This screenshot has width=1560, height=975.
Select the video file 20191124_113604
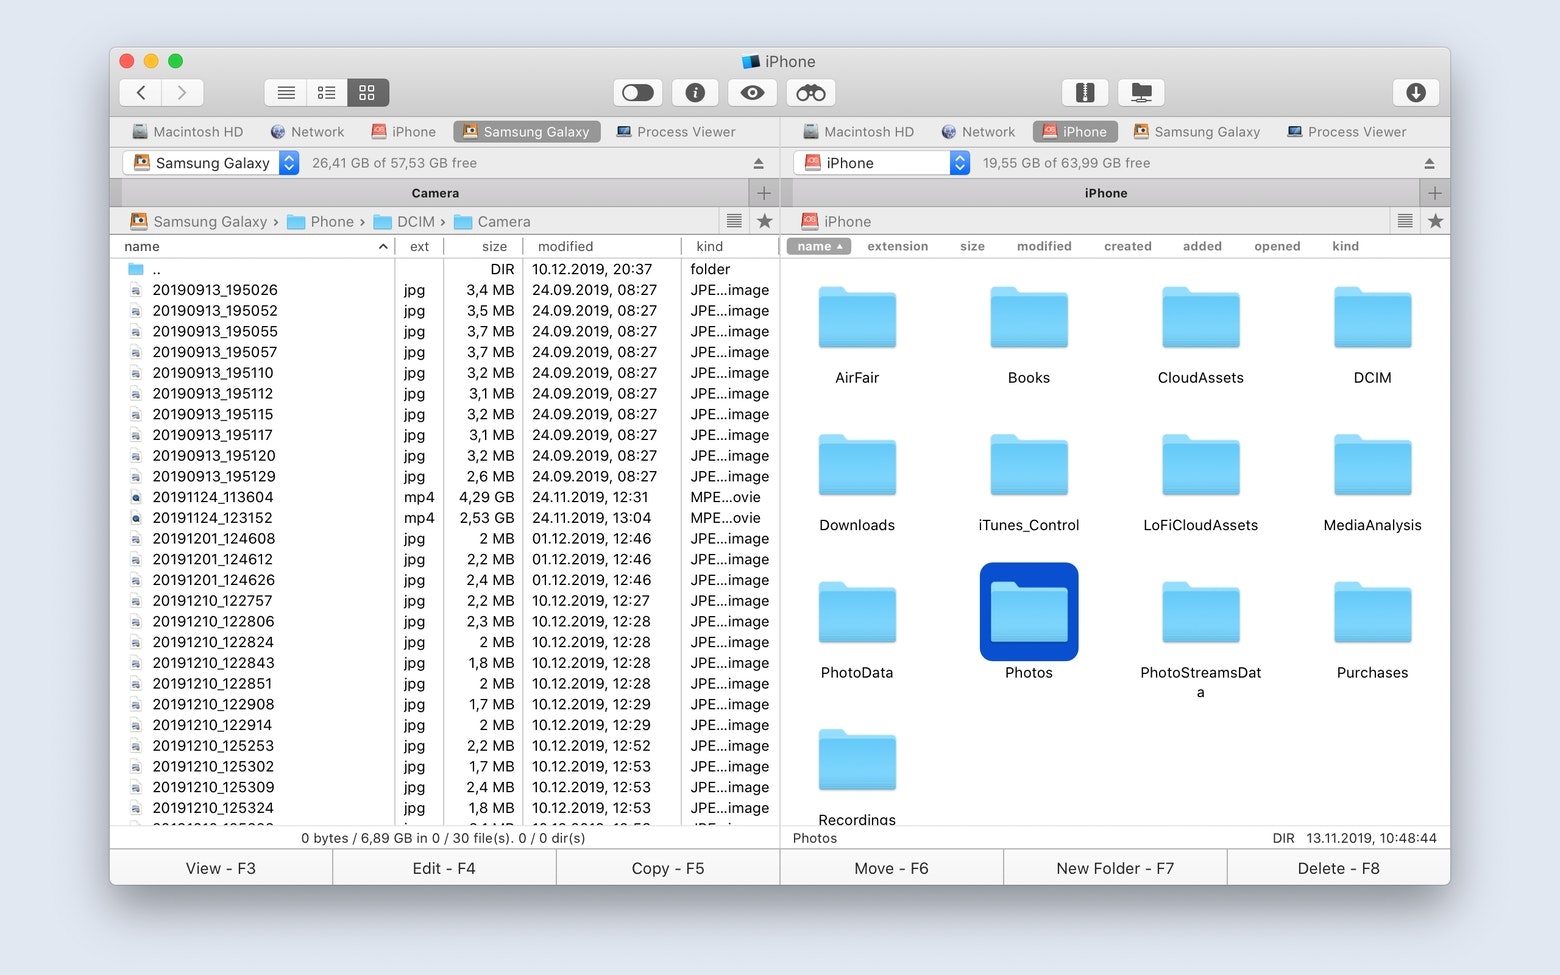pos(445,497)
